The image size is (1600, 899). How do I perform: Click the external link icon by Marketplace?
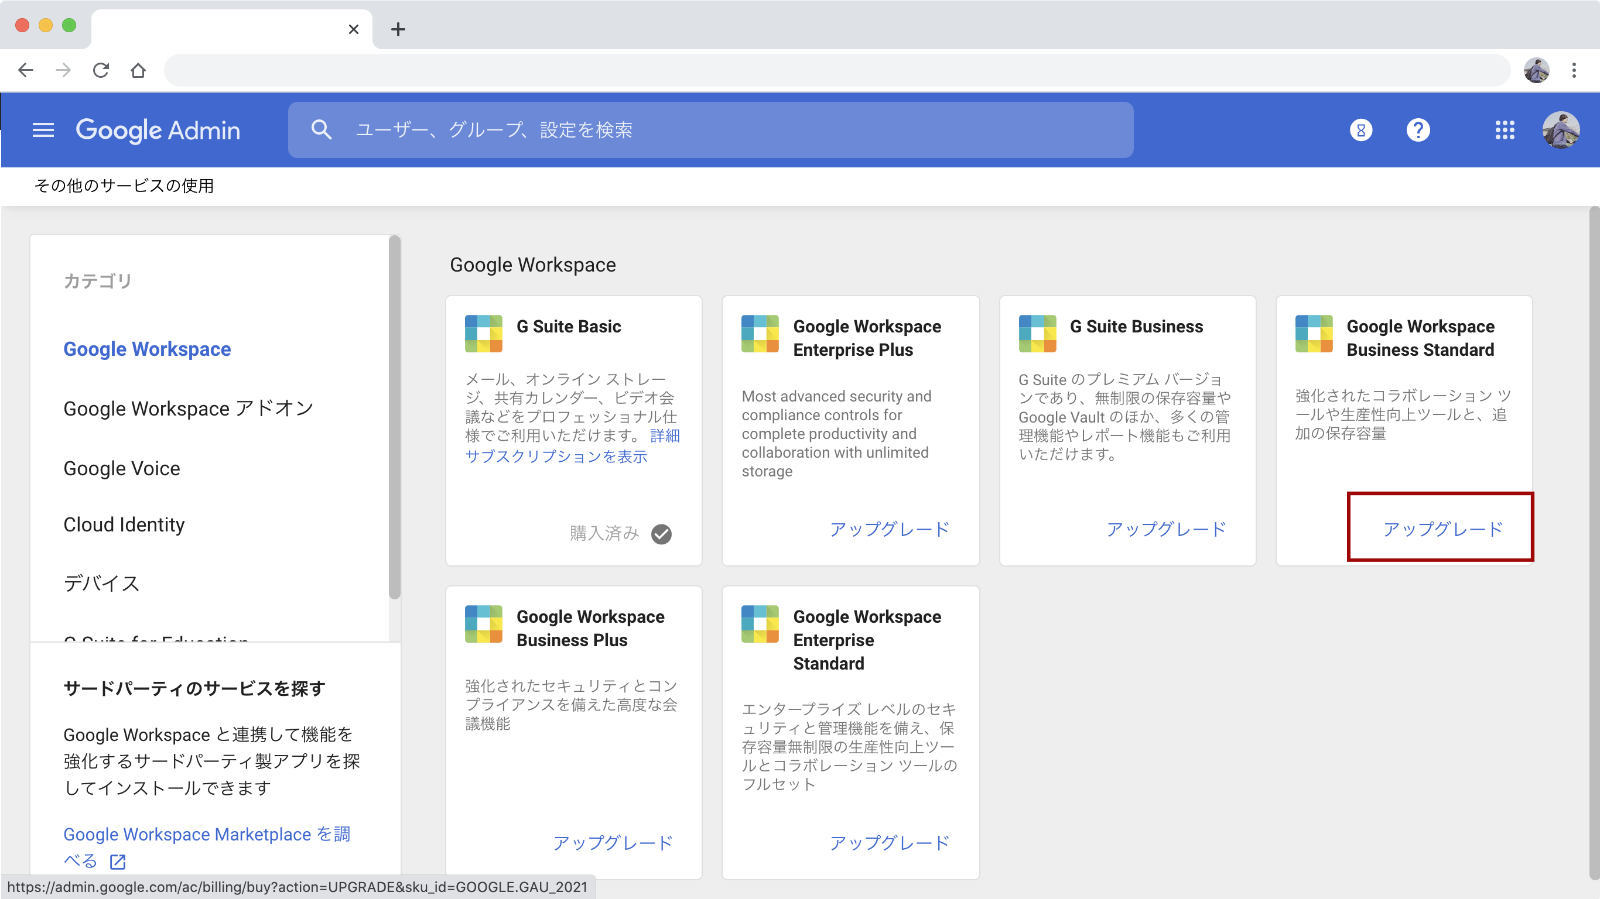tap(118, 862)
